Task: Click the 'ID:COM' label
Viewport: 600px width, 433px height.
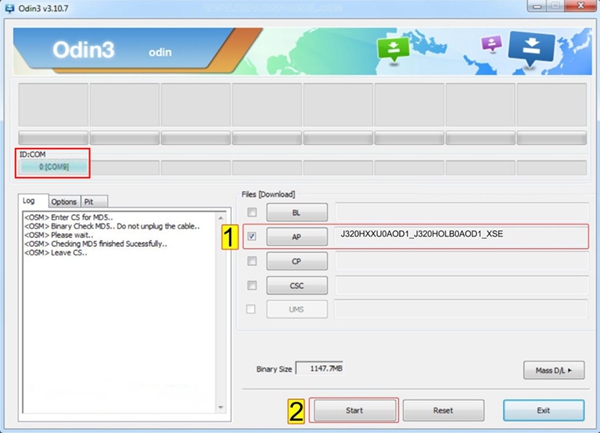Action: tap(33, 154)
